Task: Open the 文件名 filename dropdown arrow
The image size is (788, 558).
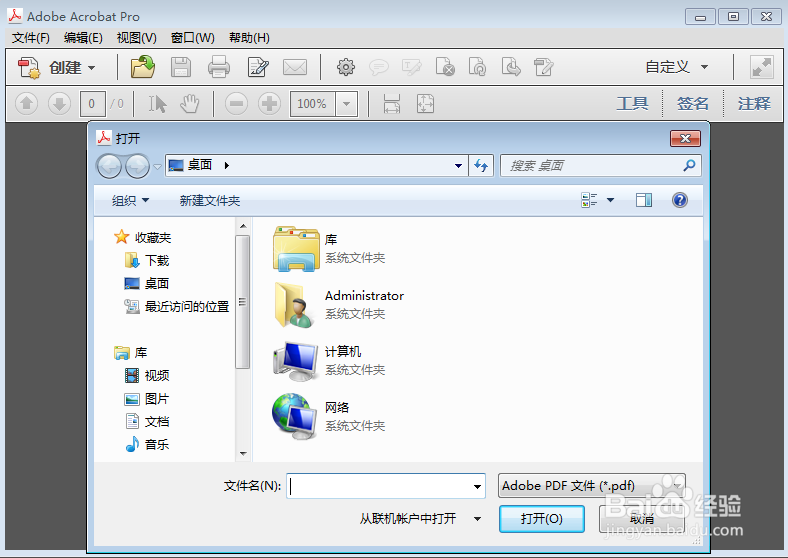Action: [477, 486]
